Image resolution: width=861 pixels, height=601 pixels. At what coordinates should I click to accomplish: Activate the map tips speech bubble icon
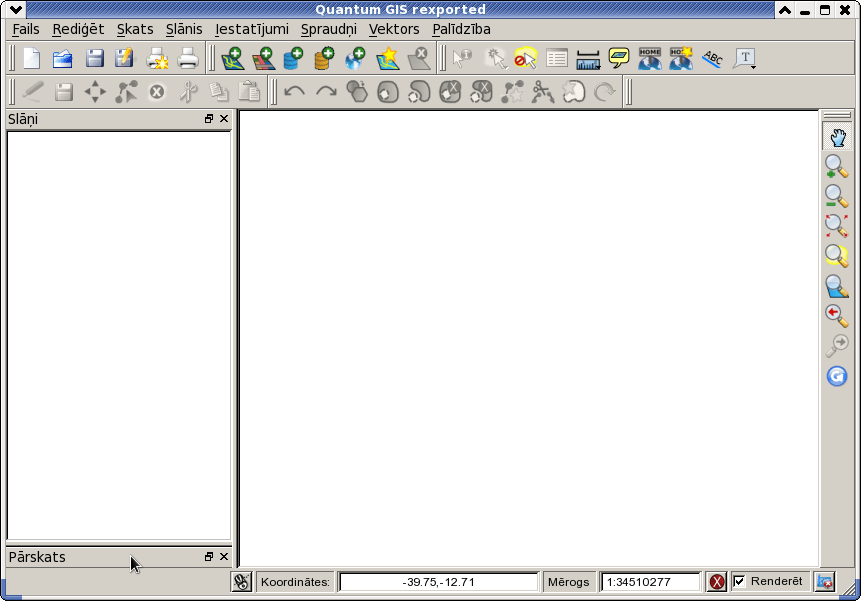coord(619,58)
